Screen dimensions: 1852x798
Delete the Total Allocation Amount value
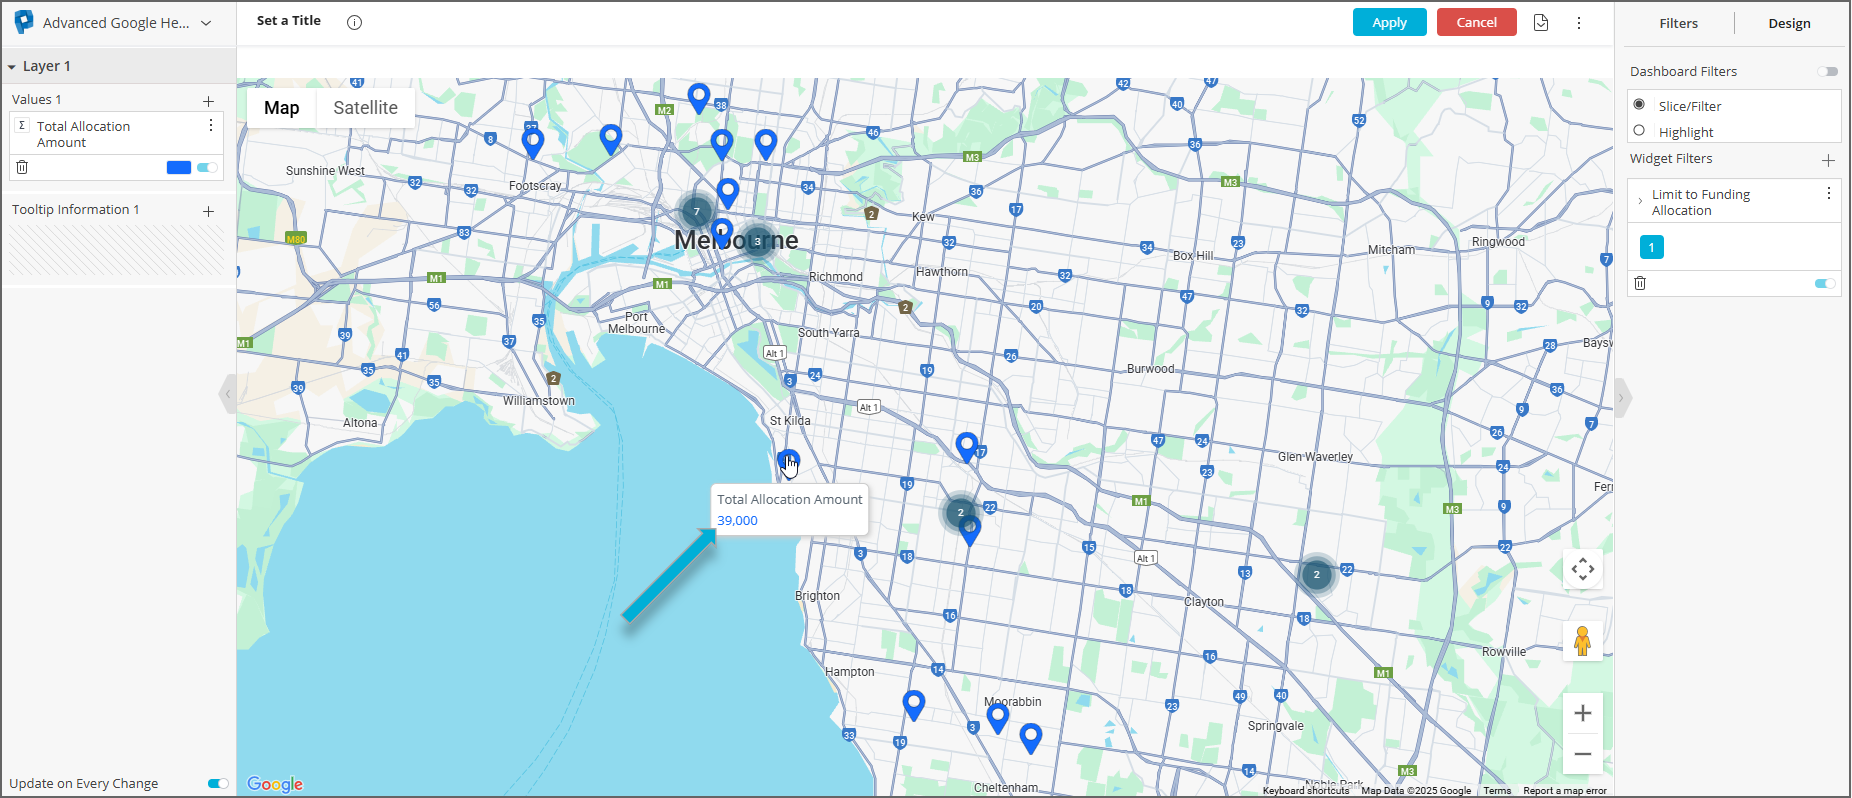(22, 167)
